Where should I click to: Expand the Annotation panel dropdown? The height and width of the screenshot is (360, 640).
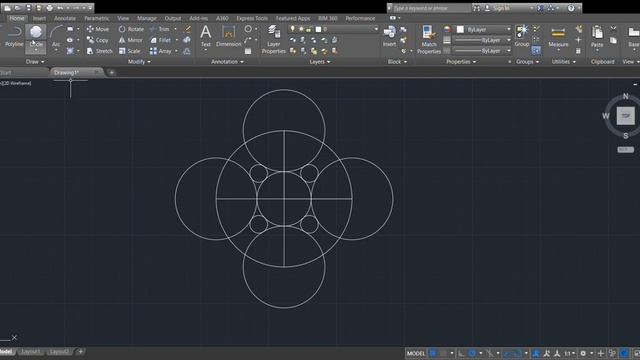[227, 62]
